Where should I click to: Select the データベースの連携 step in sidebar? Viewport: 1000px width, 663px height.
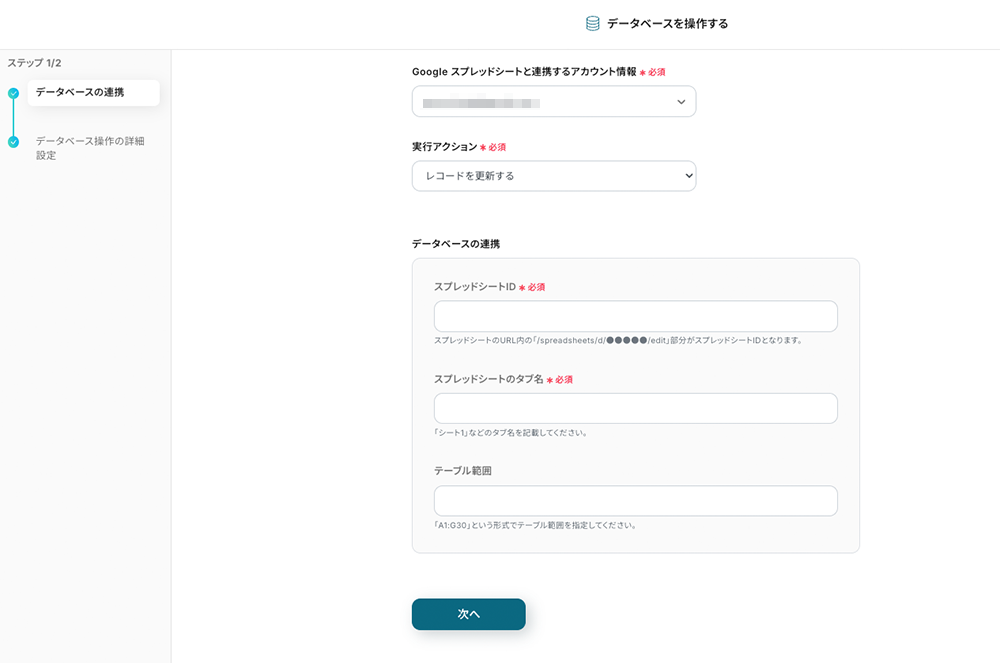[80, 93]
